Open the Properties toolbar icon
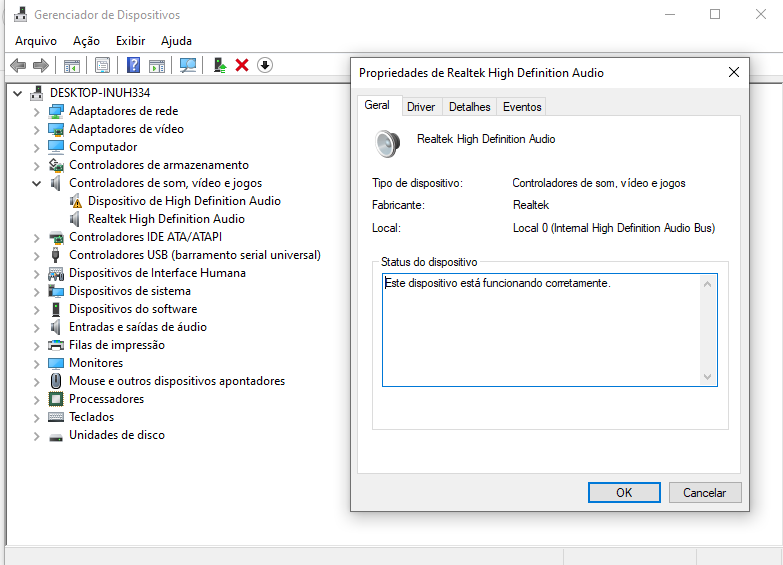Viewport: 783px width, 565px height. point(102,65)
